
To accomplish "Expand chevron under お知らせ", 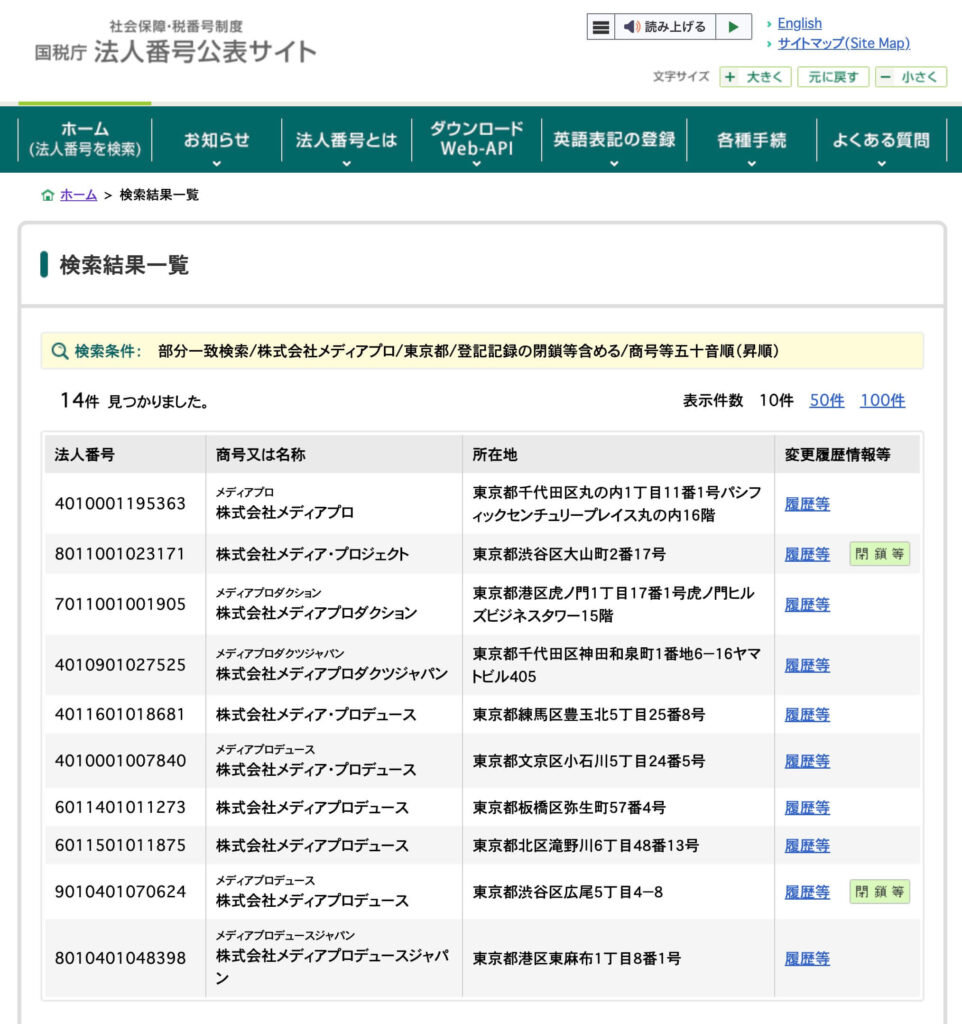I will click(x=217, y=163).
